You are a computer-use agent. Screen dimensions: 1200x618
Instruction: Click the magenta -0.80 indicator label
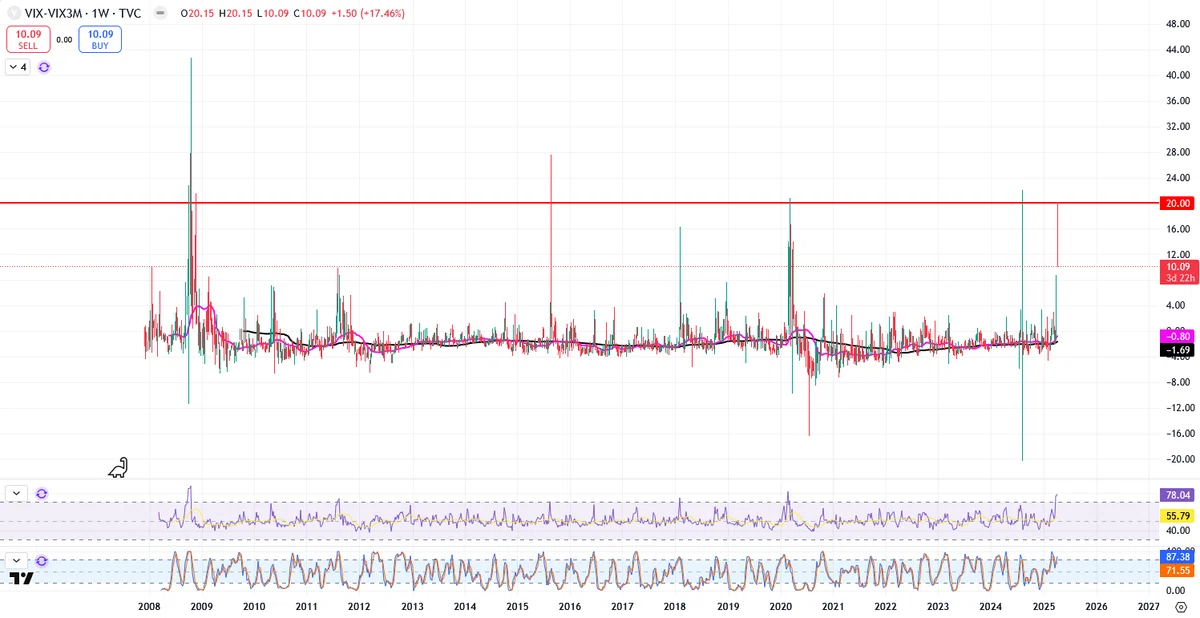click(x=1178, y=336)
